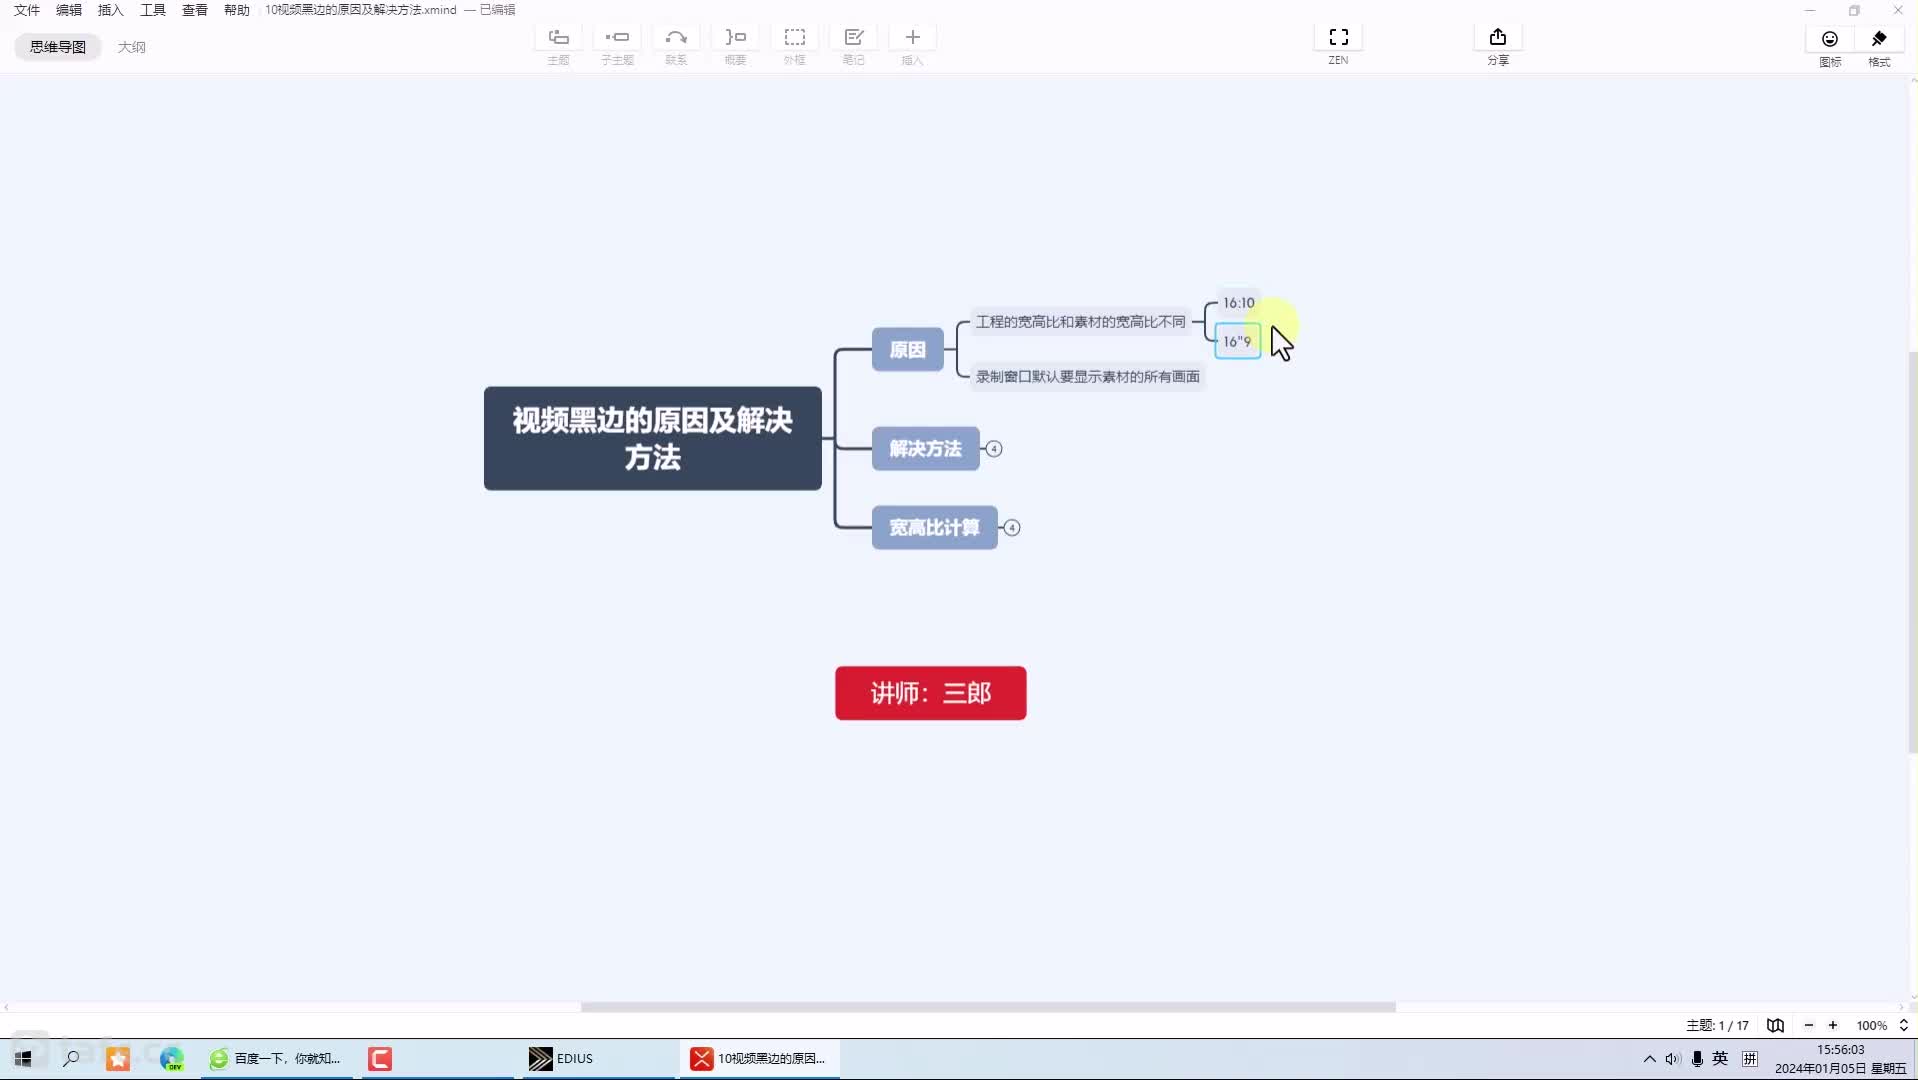This screenshot has height=1080, width=1918.
Task: Open the 编辑 menu
Action: (x=69, y=10)
